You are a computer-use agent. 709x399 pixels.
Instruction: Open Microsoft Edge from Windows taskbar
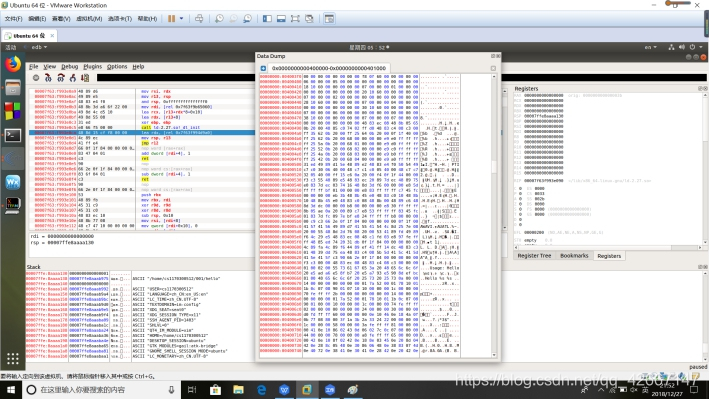coord(261,390)
